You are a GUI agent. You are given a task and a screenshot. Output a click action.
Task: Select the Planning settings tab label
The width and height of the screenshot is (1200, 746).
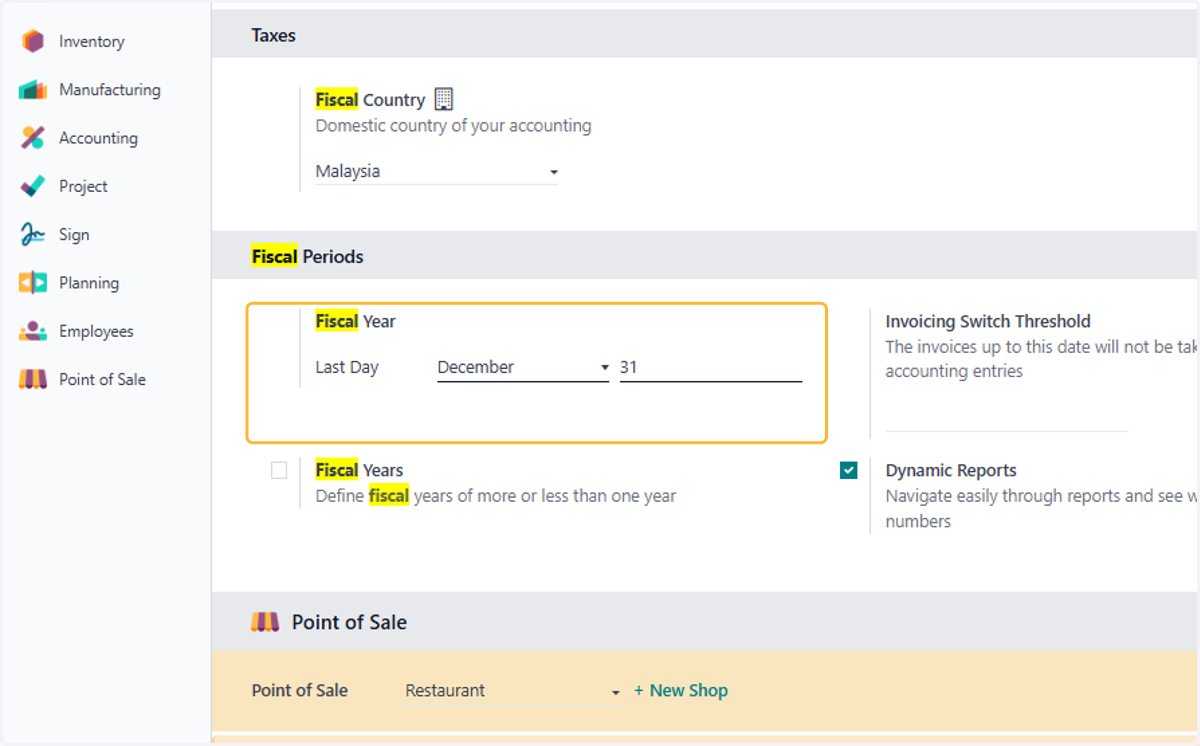pos(89,283)
